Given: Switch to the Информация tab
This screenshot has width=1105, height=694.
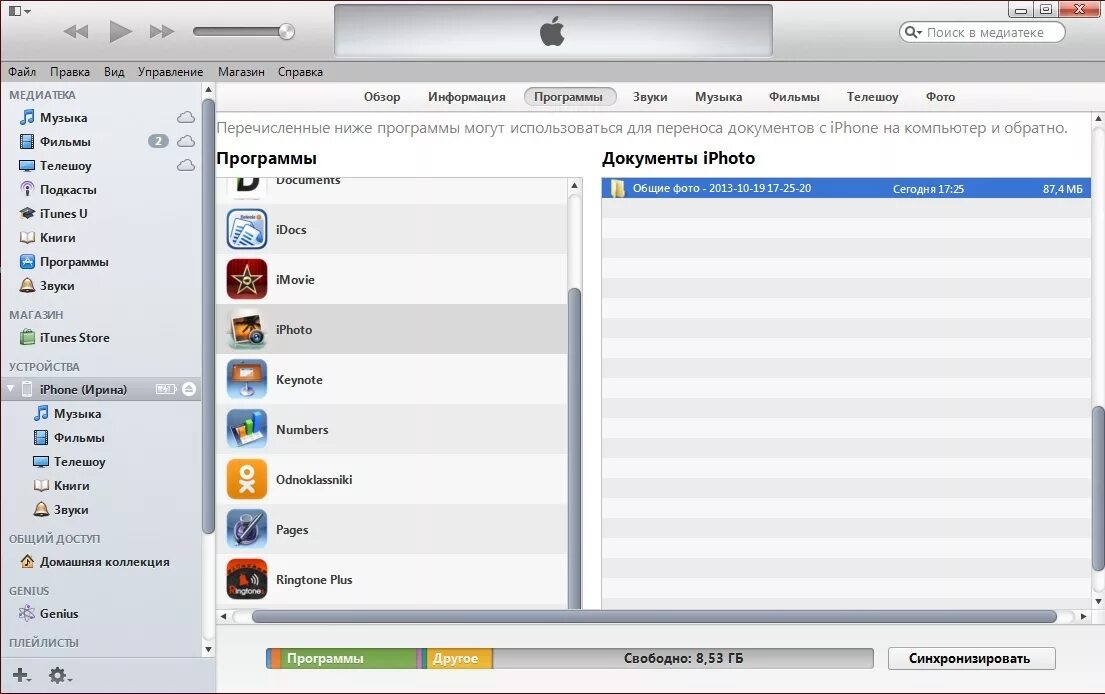Looking at the screenshot, I should coord(467,97).
